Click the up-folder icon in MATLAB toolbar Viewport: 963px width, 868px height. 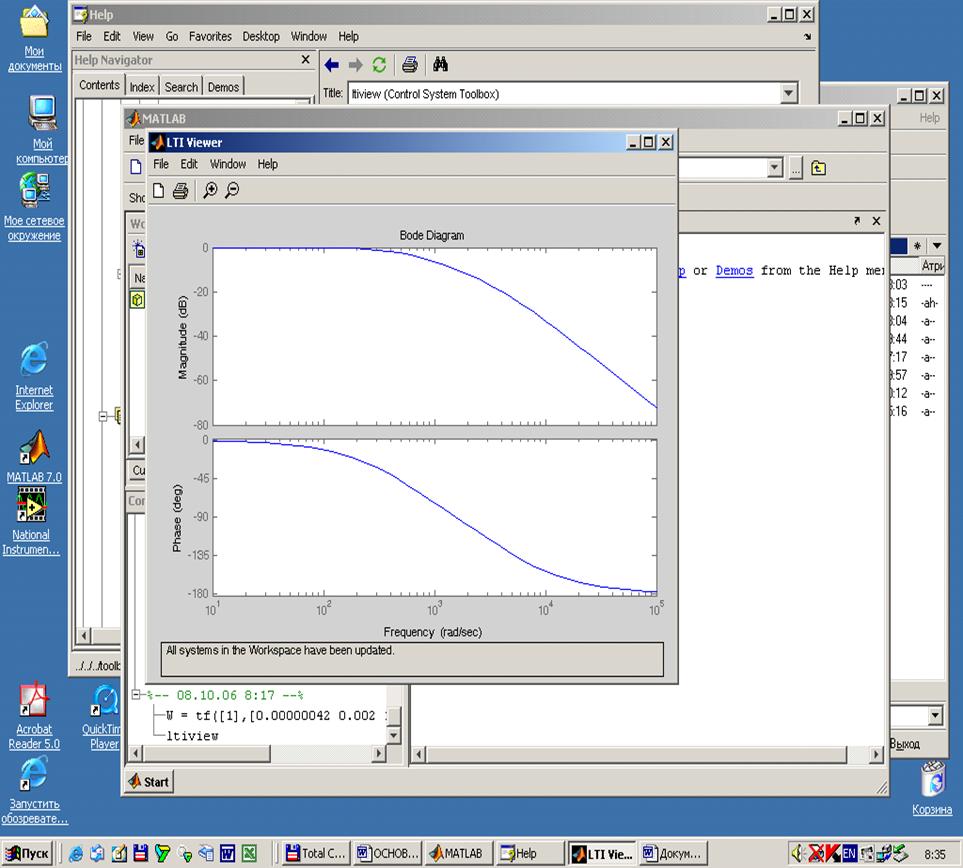pyautogui.click(x=818, y=168)
